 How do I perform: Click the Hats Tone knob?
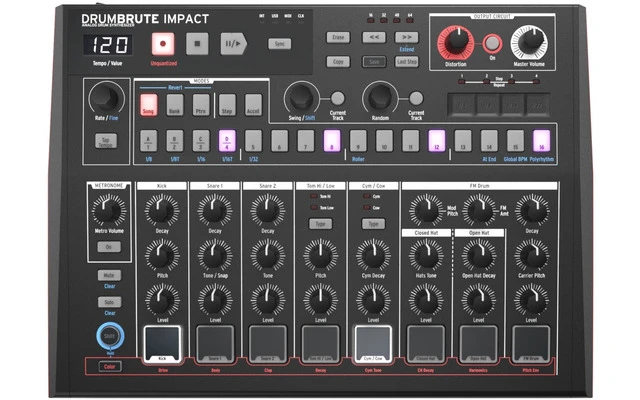(x=426, y=255)
